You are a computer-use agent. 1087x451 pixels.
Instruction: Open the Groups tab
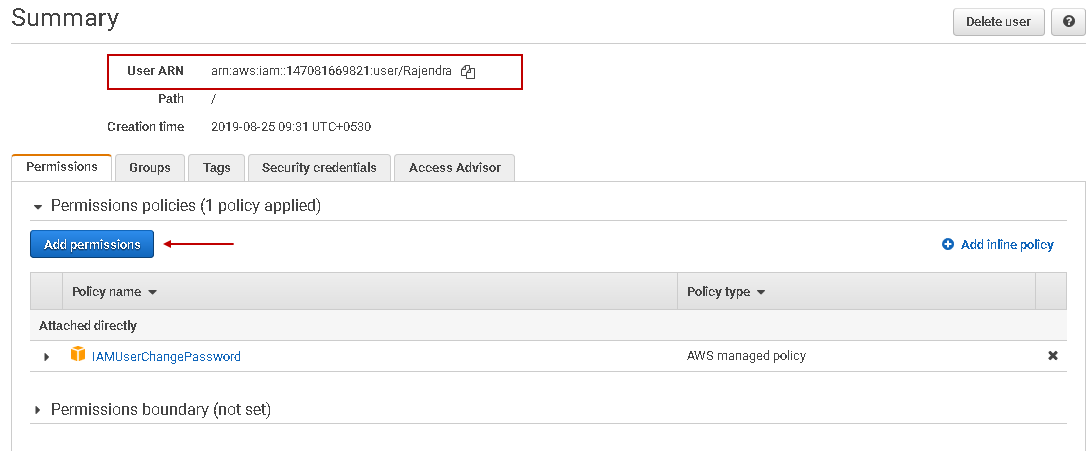pos(150,168)
